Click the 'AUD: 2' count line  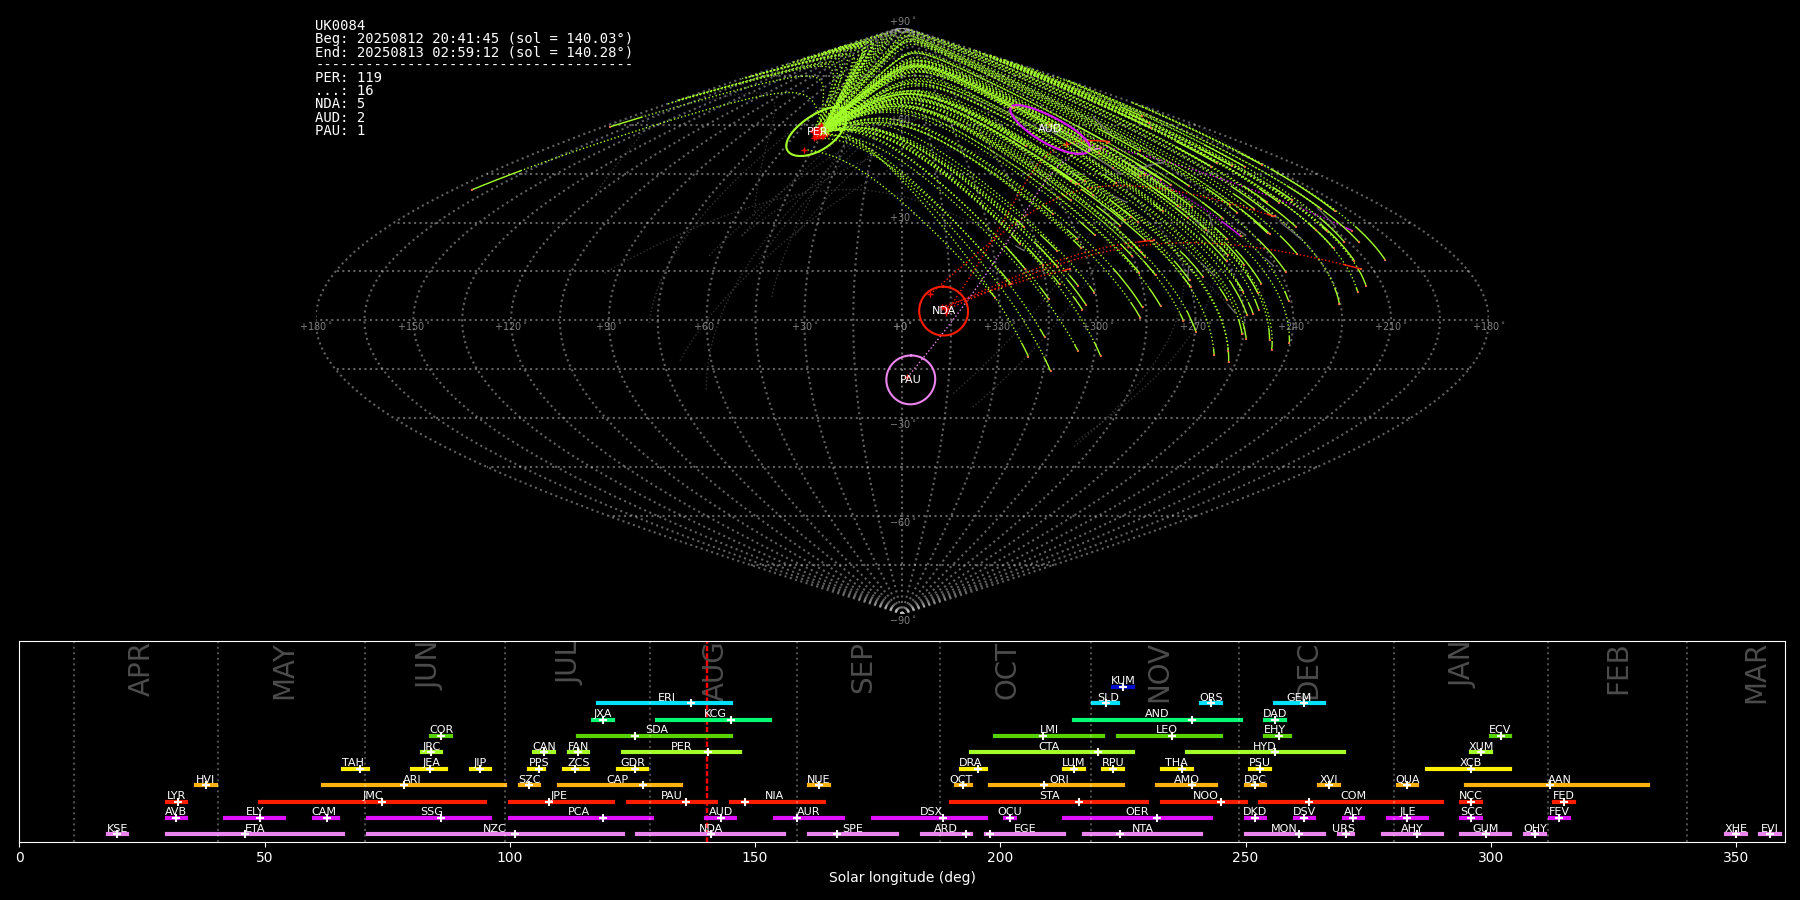(340, 118)
